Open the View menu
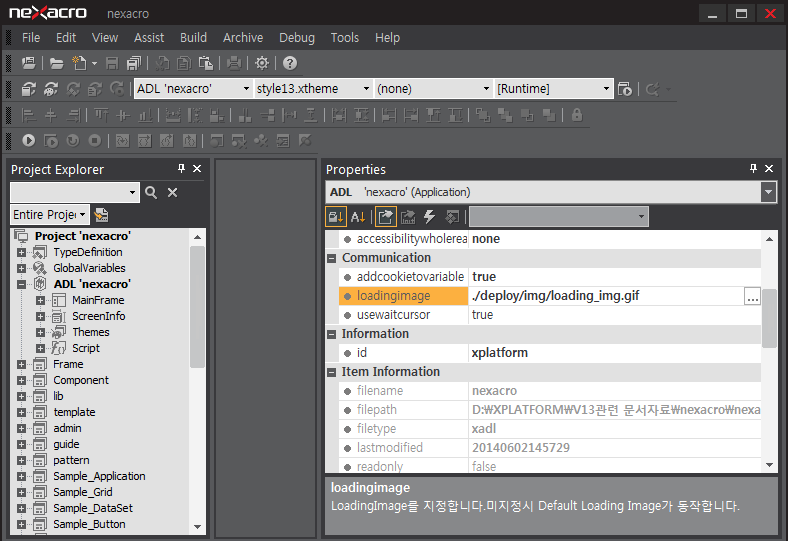 pos(105,38)
